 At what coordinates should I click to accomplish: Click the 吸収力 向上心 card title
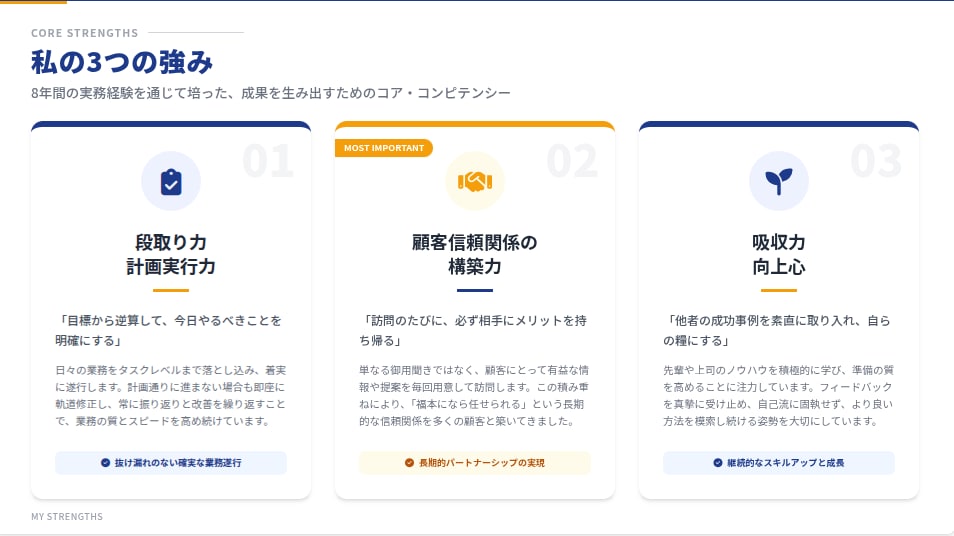(779, 254)
